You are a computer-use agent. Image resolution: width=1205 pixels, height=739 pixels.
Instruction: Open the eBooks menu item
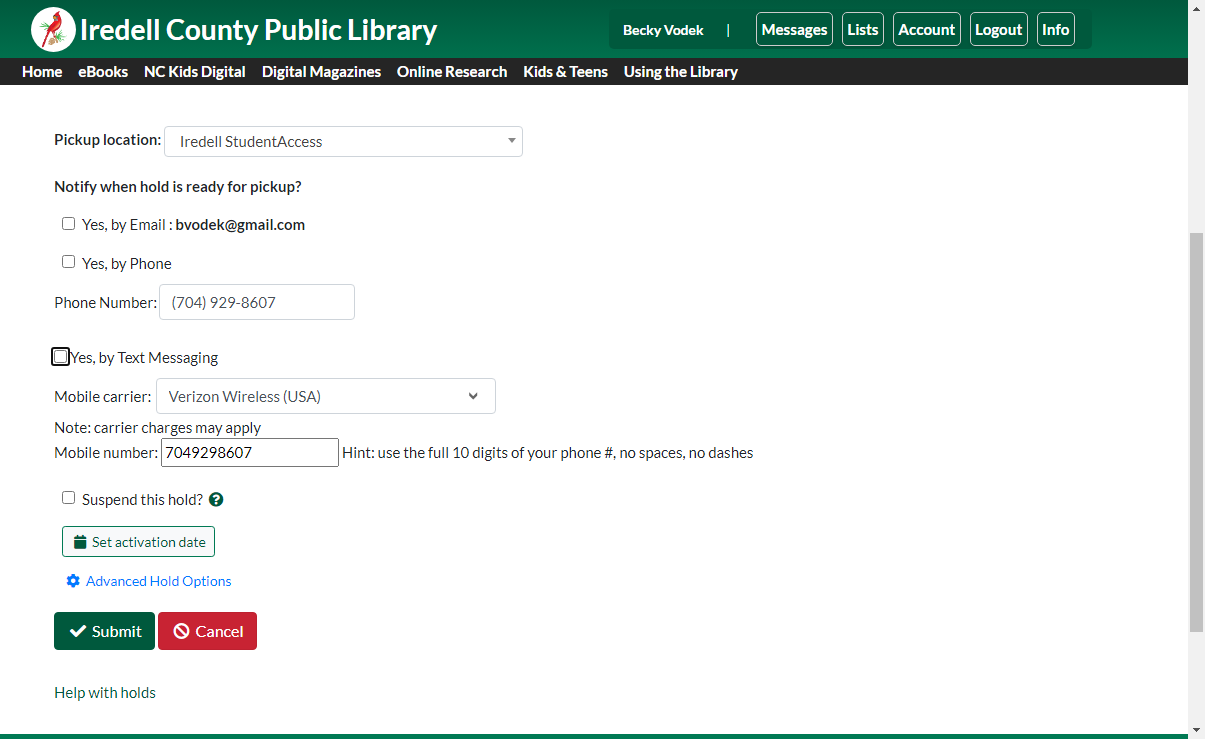(103, 72)
